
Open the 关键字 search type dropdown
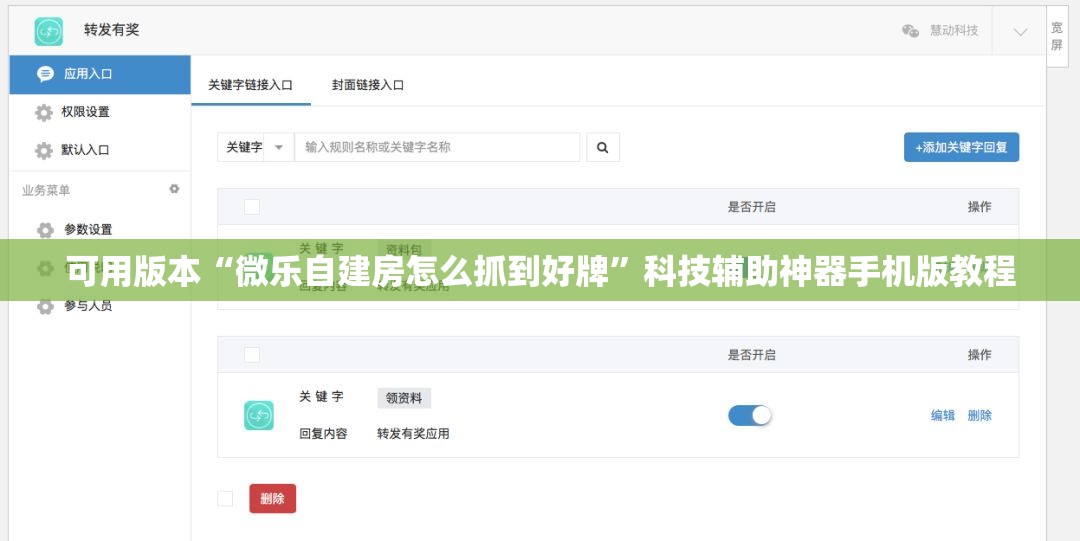point(256,147)
